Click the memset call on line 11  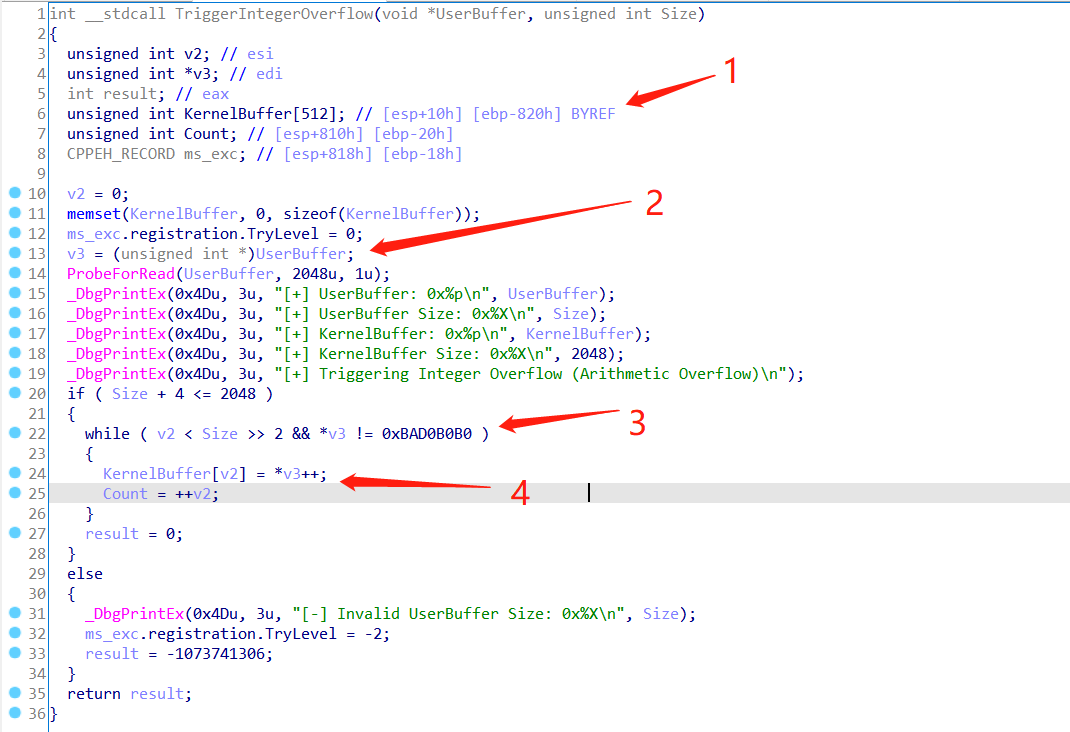pyautogui.click(x=93, y=214)
